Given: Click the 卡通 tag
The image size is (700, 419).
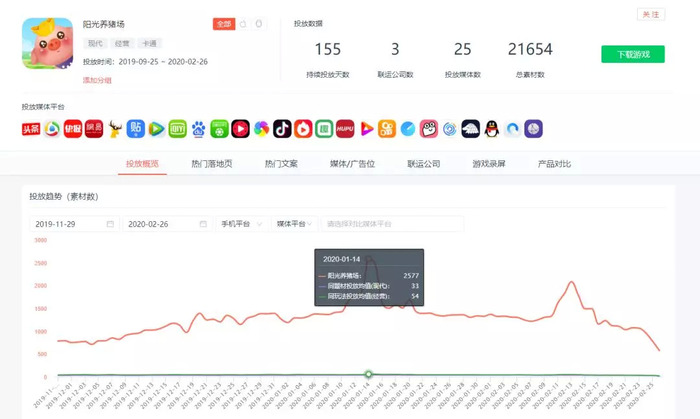Looking at the screenshot, I should tap(149, 43).
